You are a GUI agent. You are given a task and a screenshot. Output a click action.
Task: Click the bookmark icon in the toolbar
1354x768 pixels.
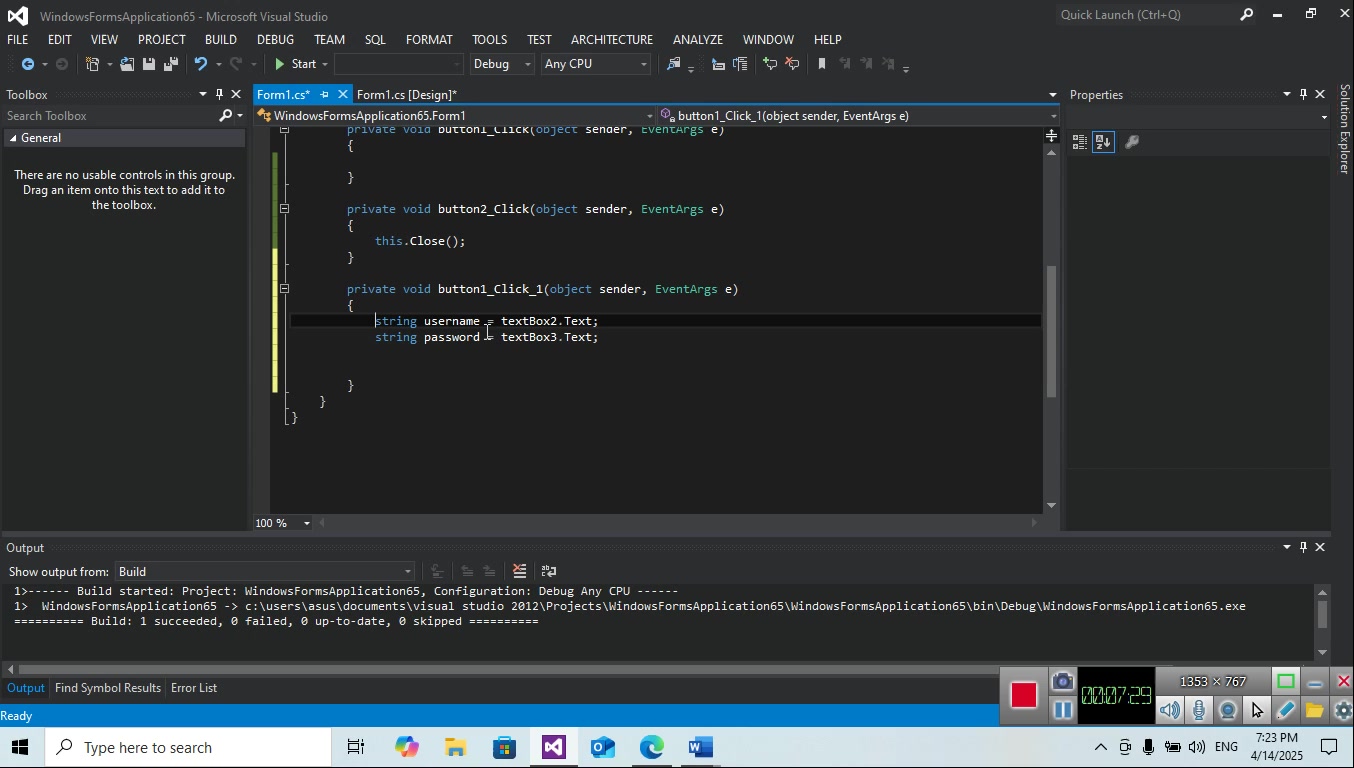tap(822, 64)
